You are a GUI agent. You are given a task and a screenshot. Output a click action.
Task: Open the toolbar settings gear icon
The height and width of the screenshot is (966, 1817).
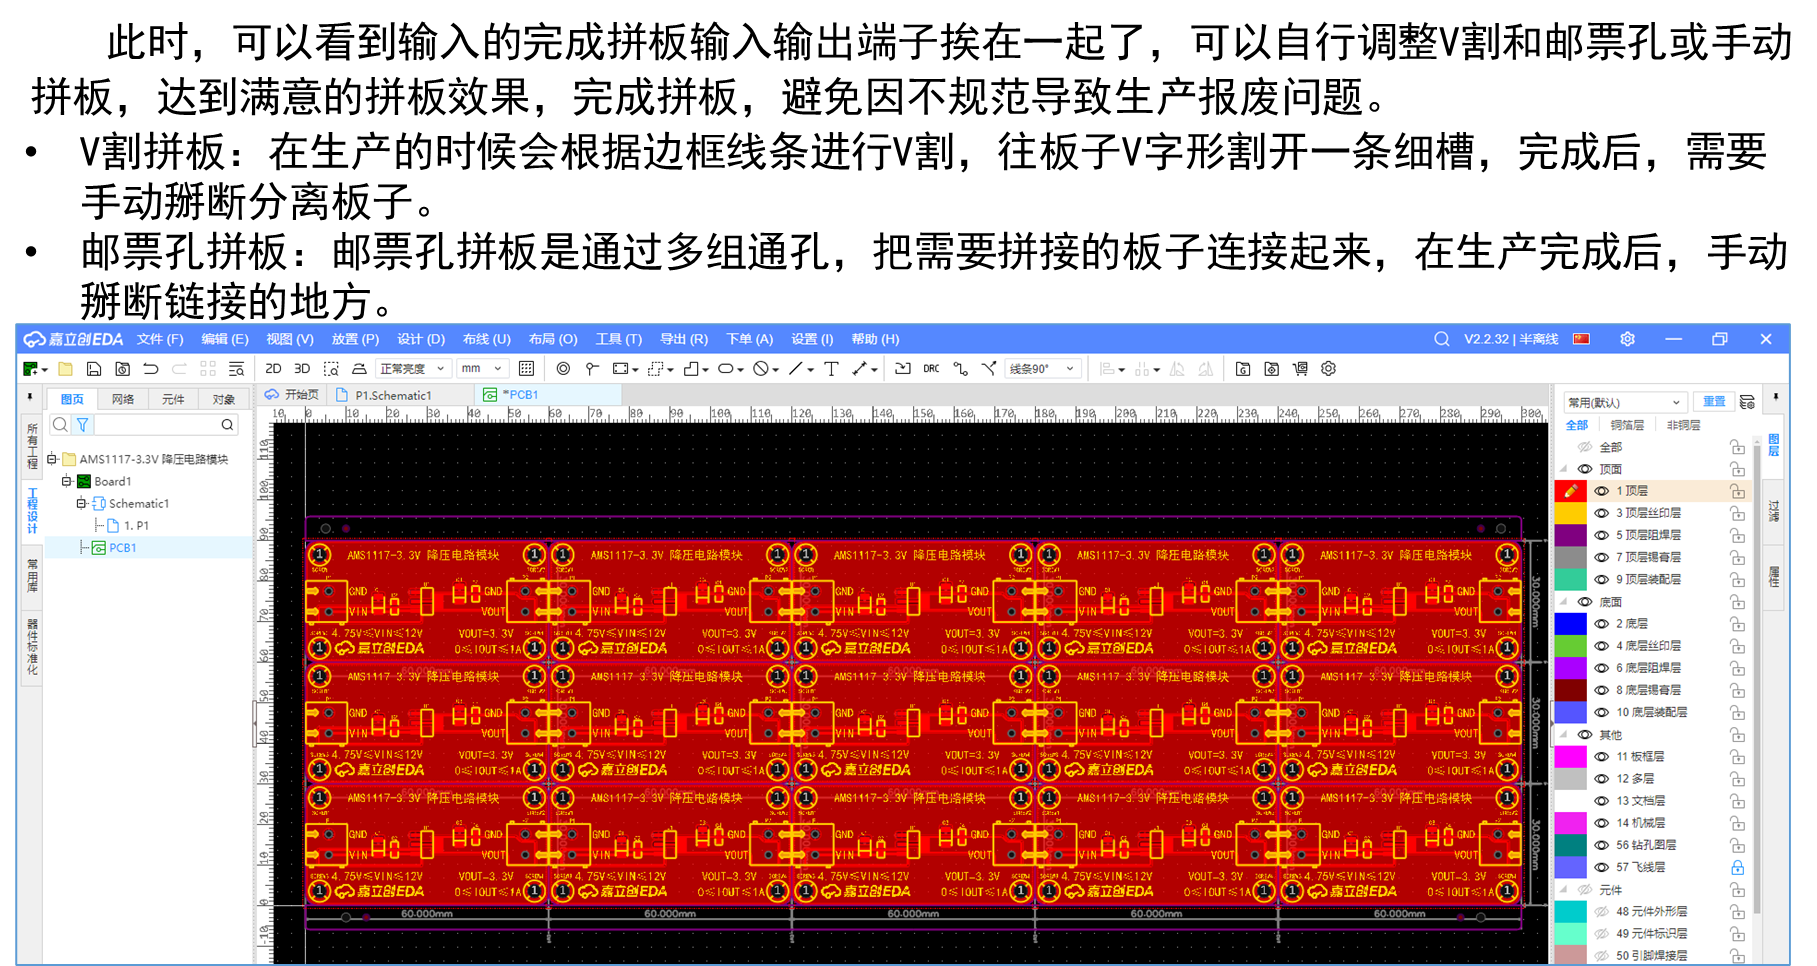pyautogui.click(x=1329, y=369)
